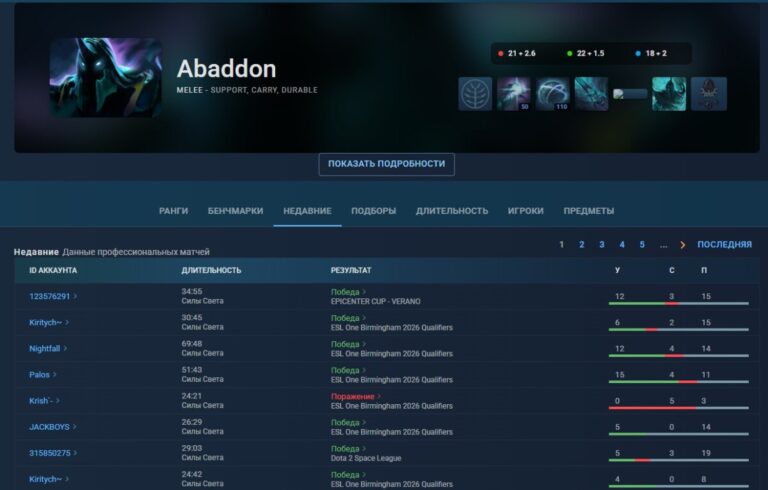Screen dimensions: 768x490
Task: Sort by the П assists column header
Action: pos(704,270)
